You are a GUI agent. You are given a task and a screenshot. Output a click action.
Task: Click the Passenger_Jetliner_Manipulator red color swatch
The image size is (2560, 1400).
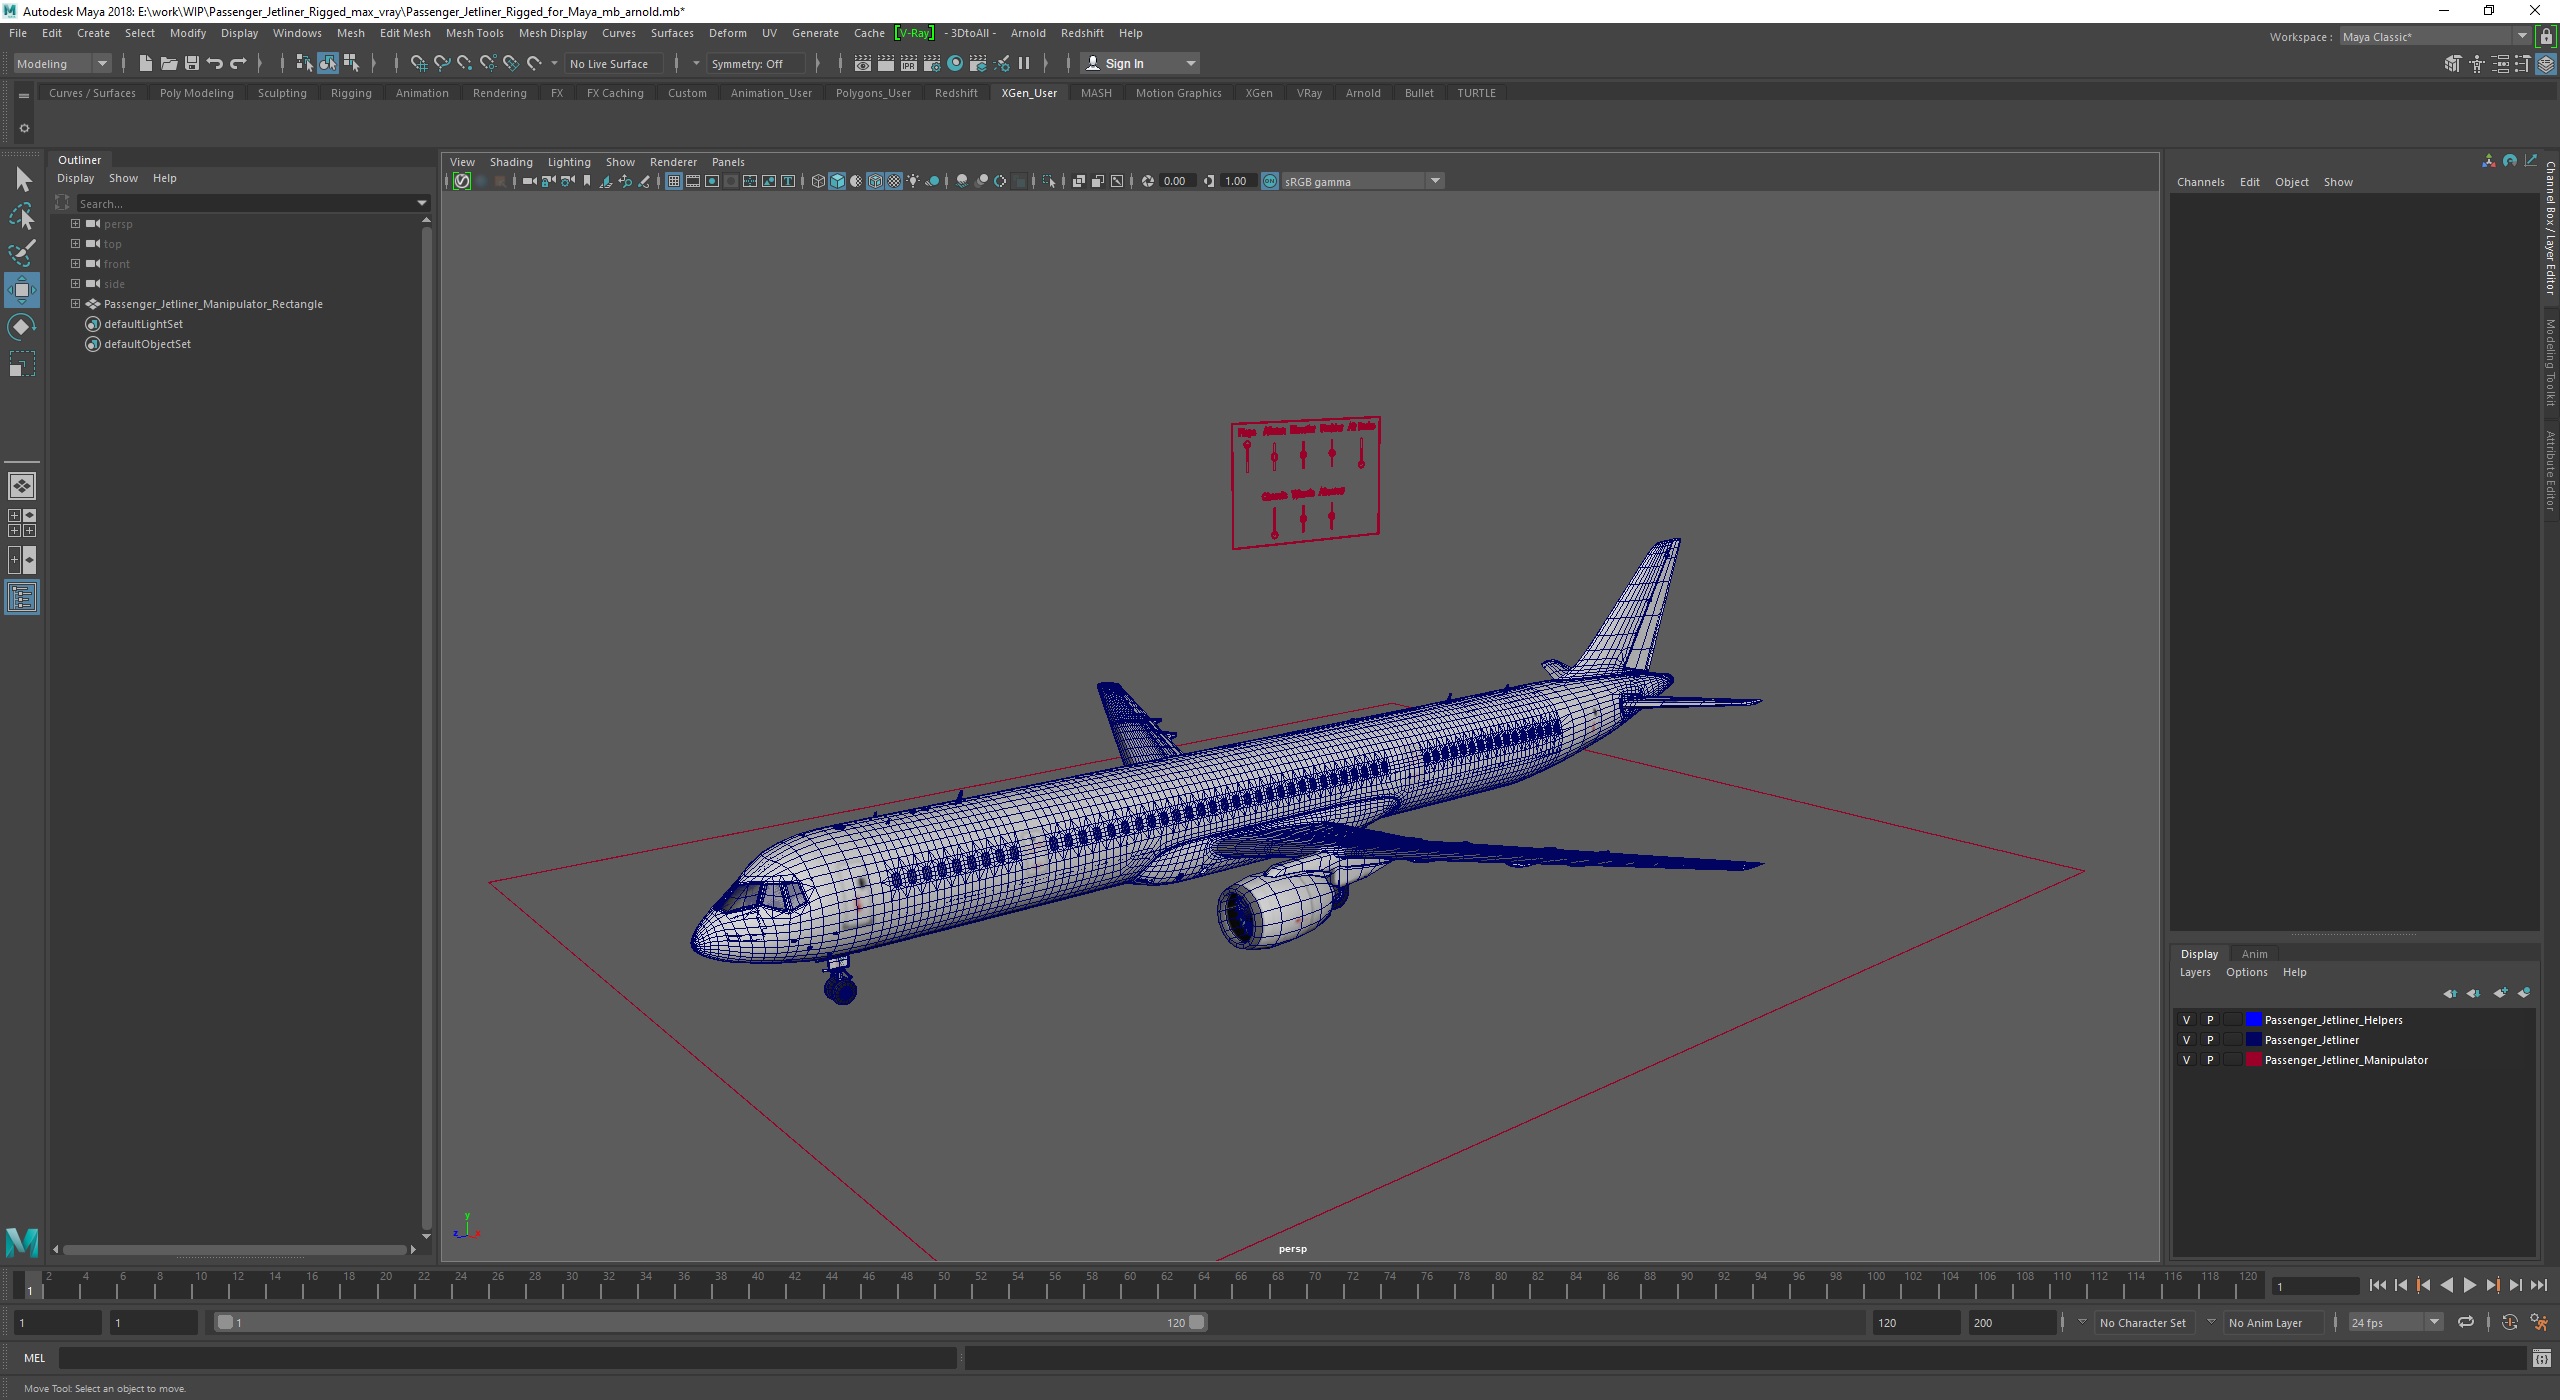coord(2253,1060)
